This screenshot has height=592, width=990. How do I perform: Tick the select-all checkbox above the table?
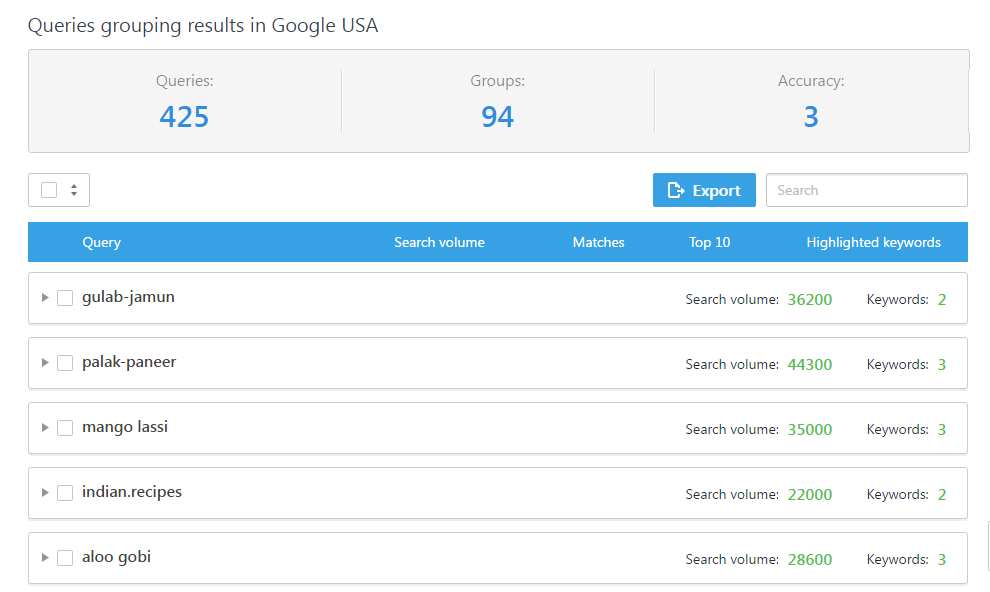point(49,190)
